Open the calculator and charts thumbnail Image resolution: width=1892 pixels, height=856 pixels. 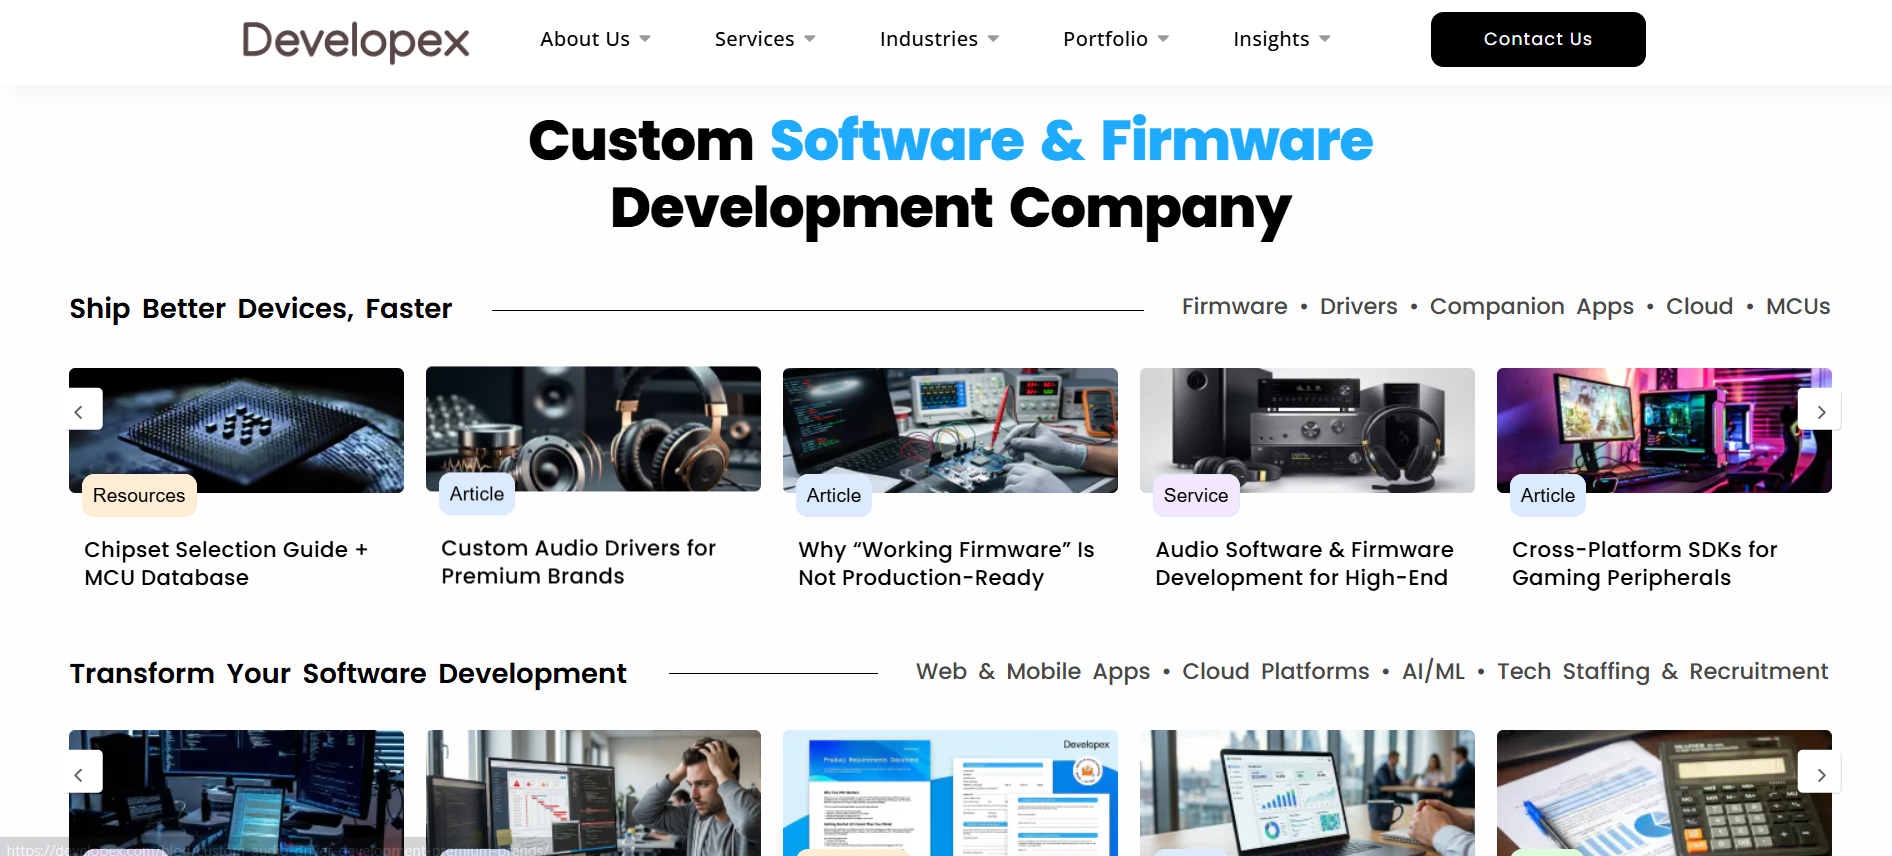coord(1664,793)
